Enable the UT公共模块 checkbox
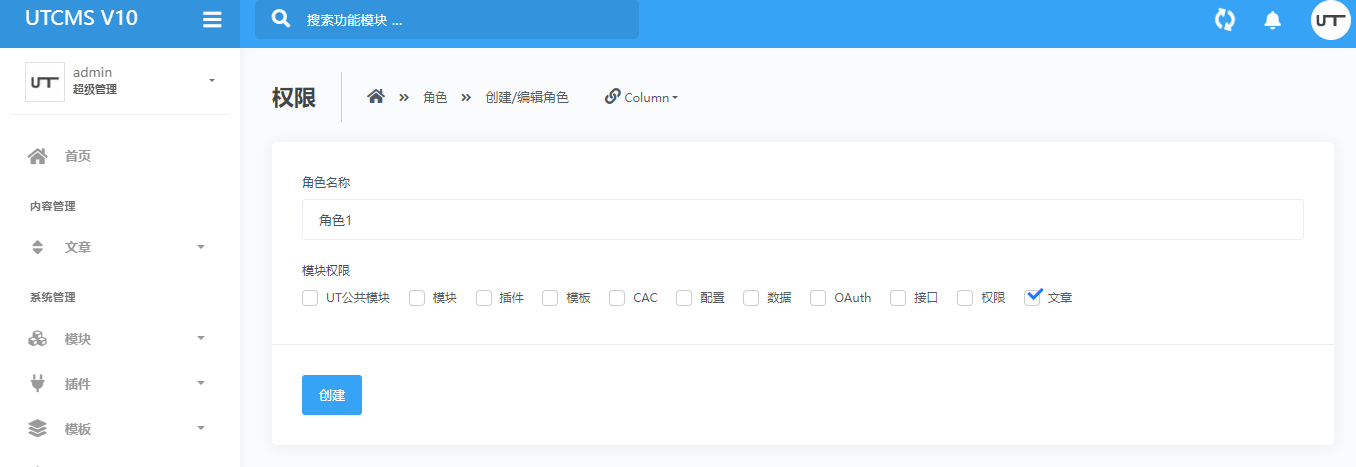 310,298
